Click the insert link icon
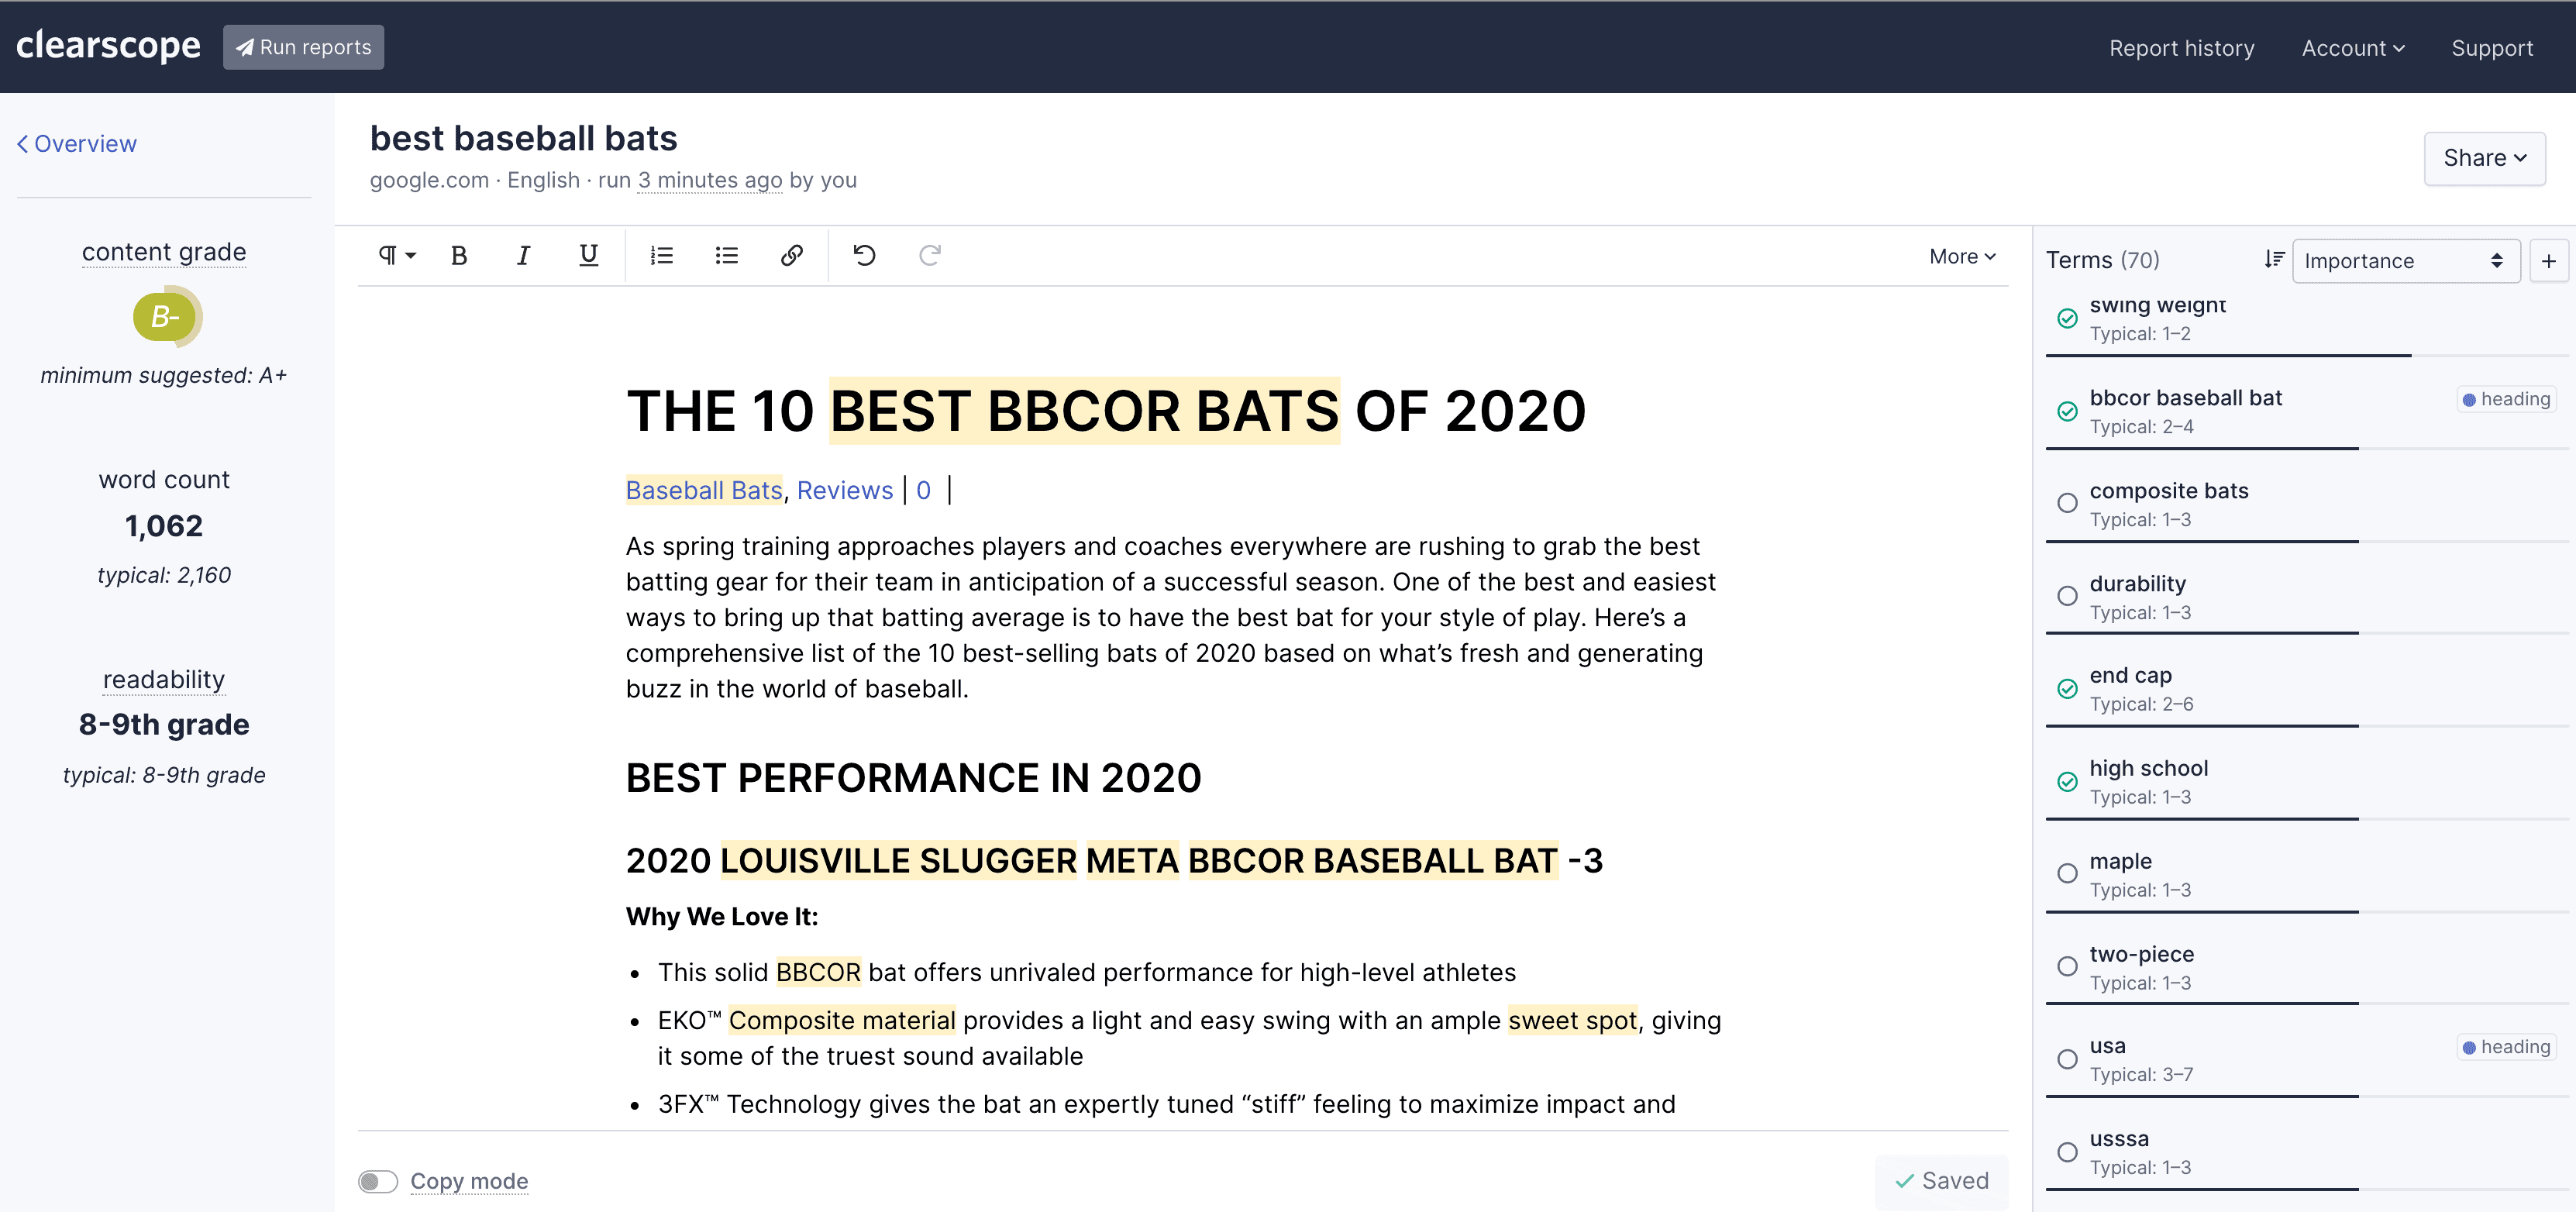 [x=791, y=256]
